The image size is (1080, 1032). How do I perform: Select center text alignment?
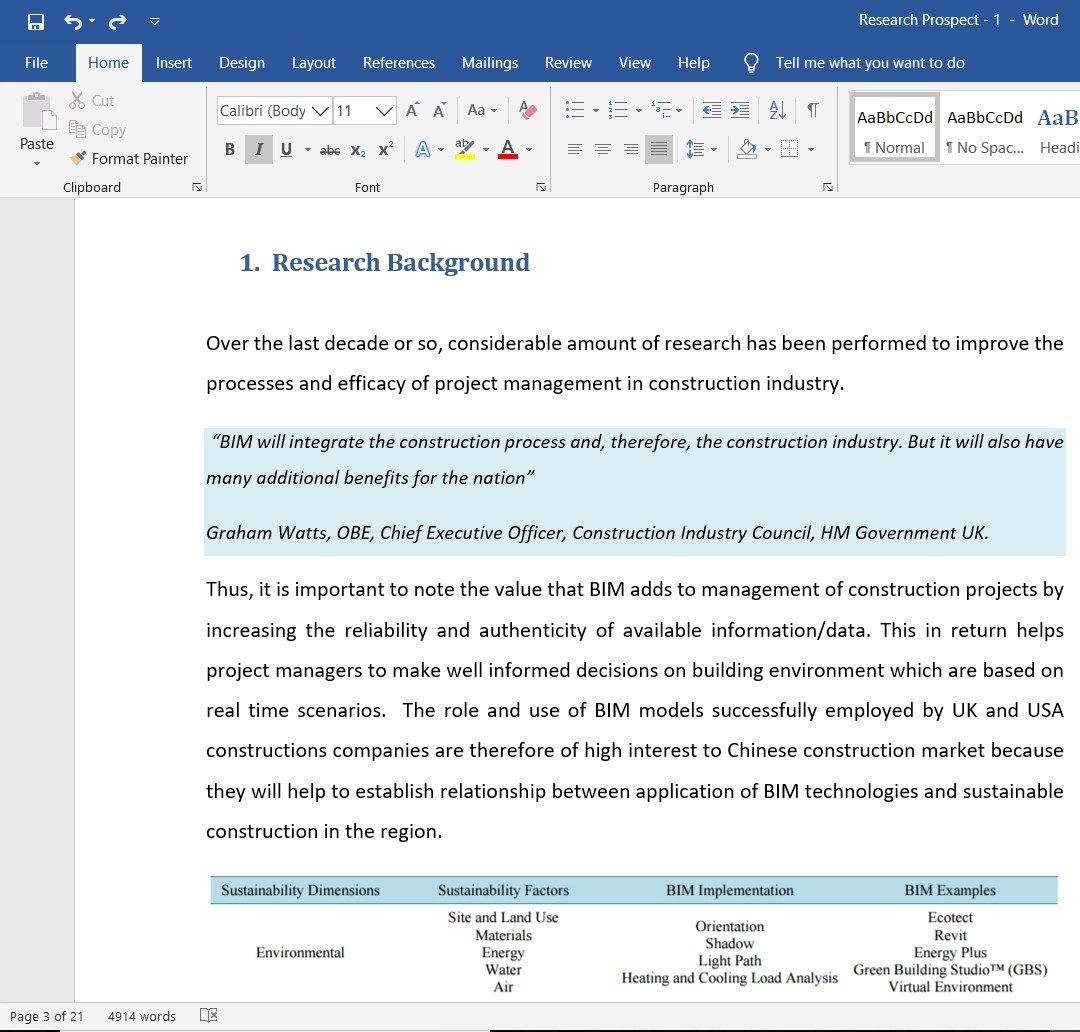(x=602, y=148)
